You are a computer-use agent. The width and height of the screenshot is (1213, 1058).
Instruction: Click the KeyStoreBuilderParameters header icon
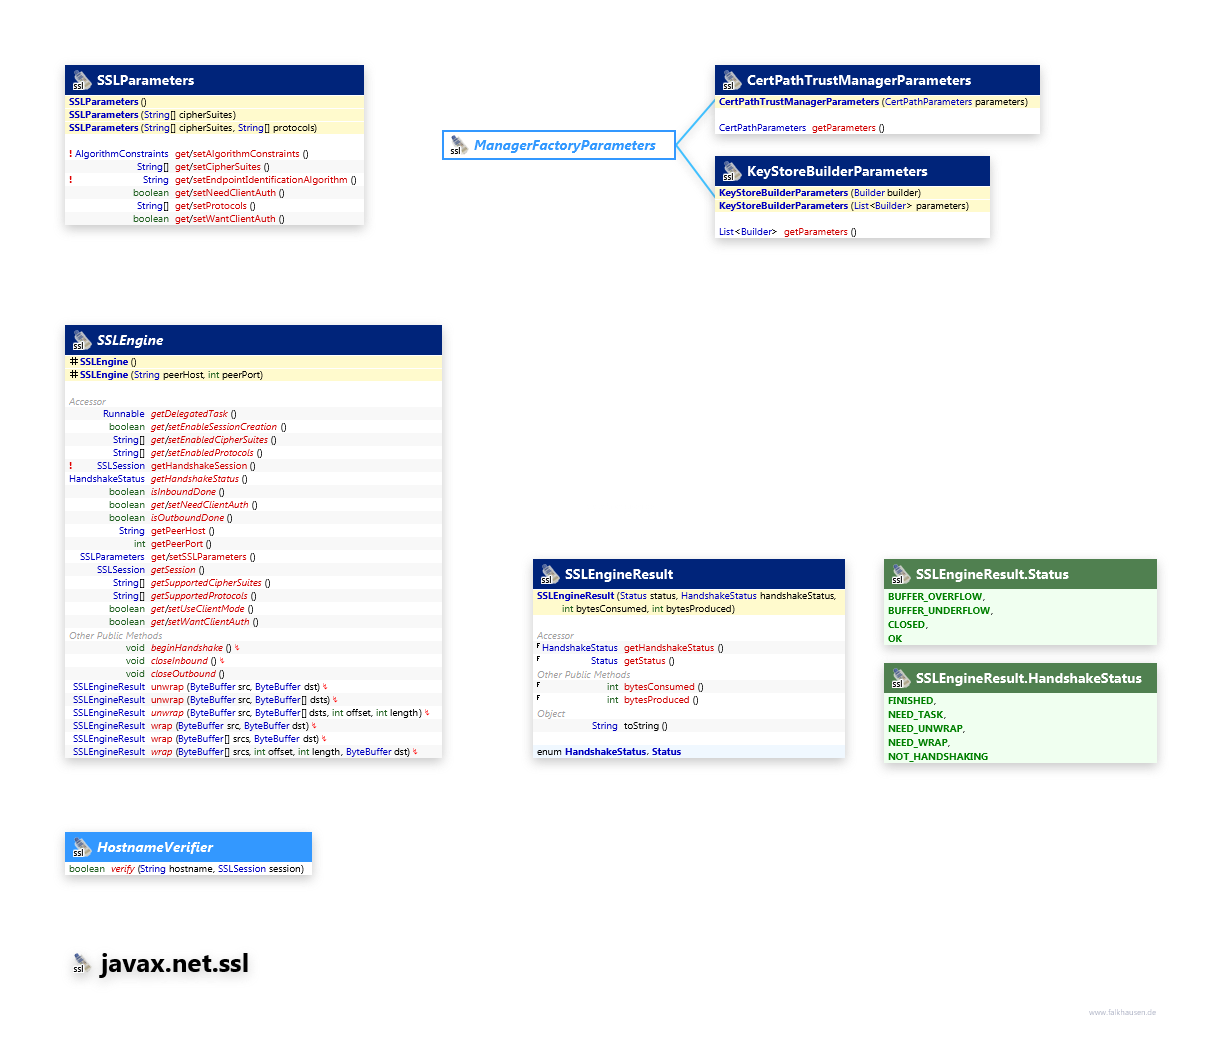click(x=731, y=171)
